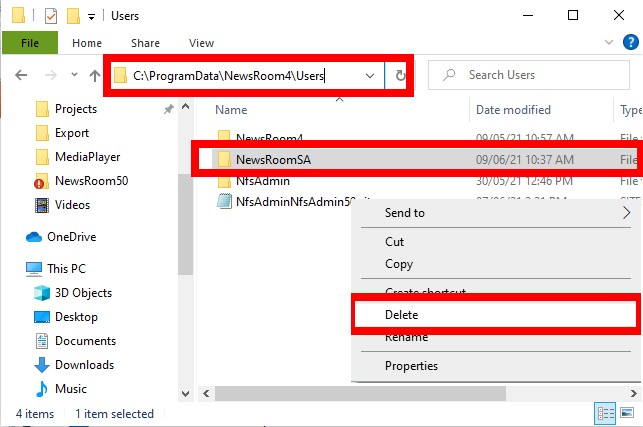
Task: Click the Properties checkmark icon in title bar
Action: tap(51, 16)
